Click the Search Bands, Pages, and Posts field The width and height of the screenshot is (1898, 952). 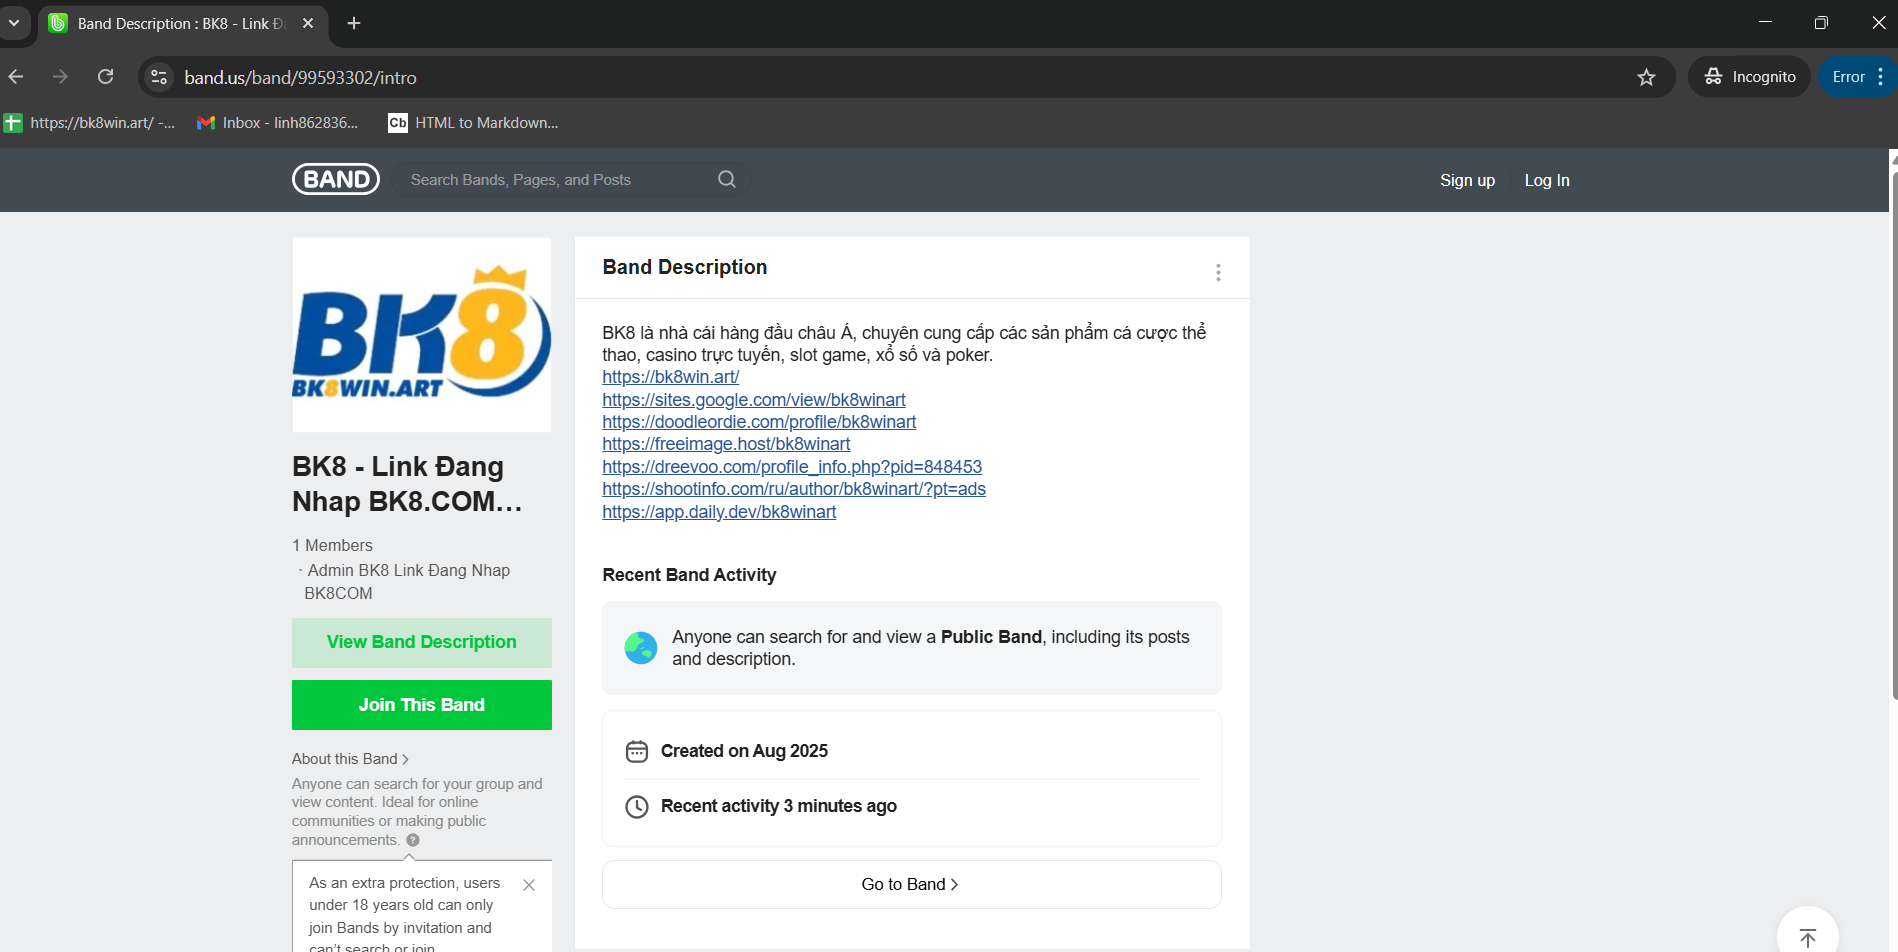coord(555,180)
